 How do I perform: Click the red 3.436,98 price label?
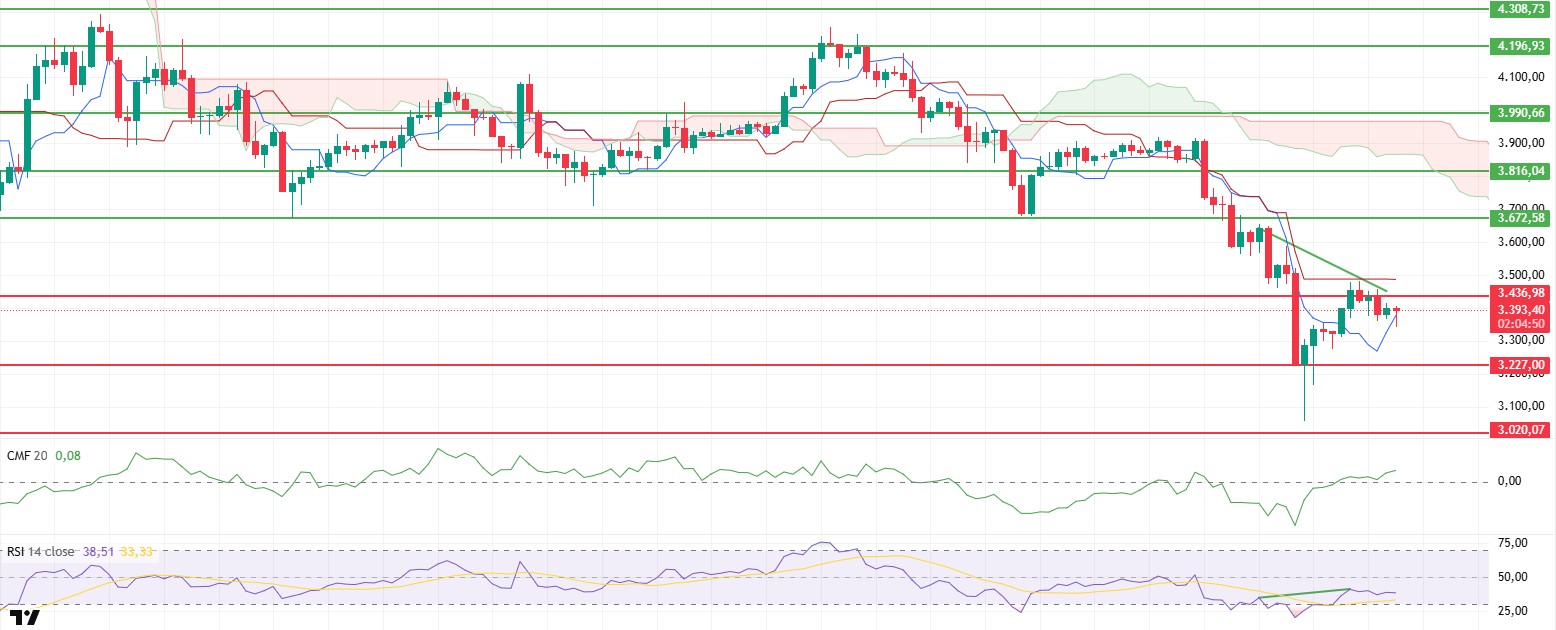(1522, 293)
